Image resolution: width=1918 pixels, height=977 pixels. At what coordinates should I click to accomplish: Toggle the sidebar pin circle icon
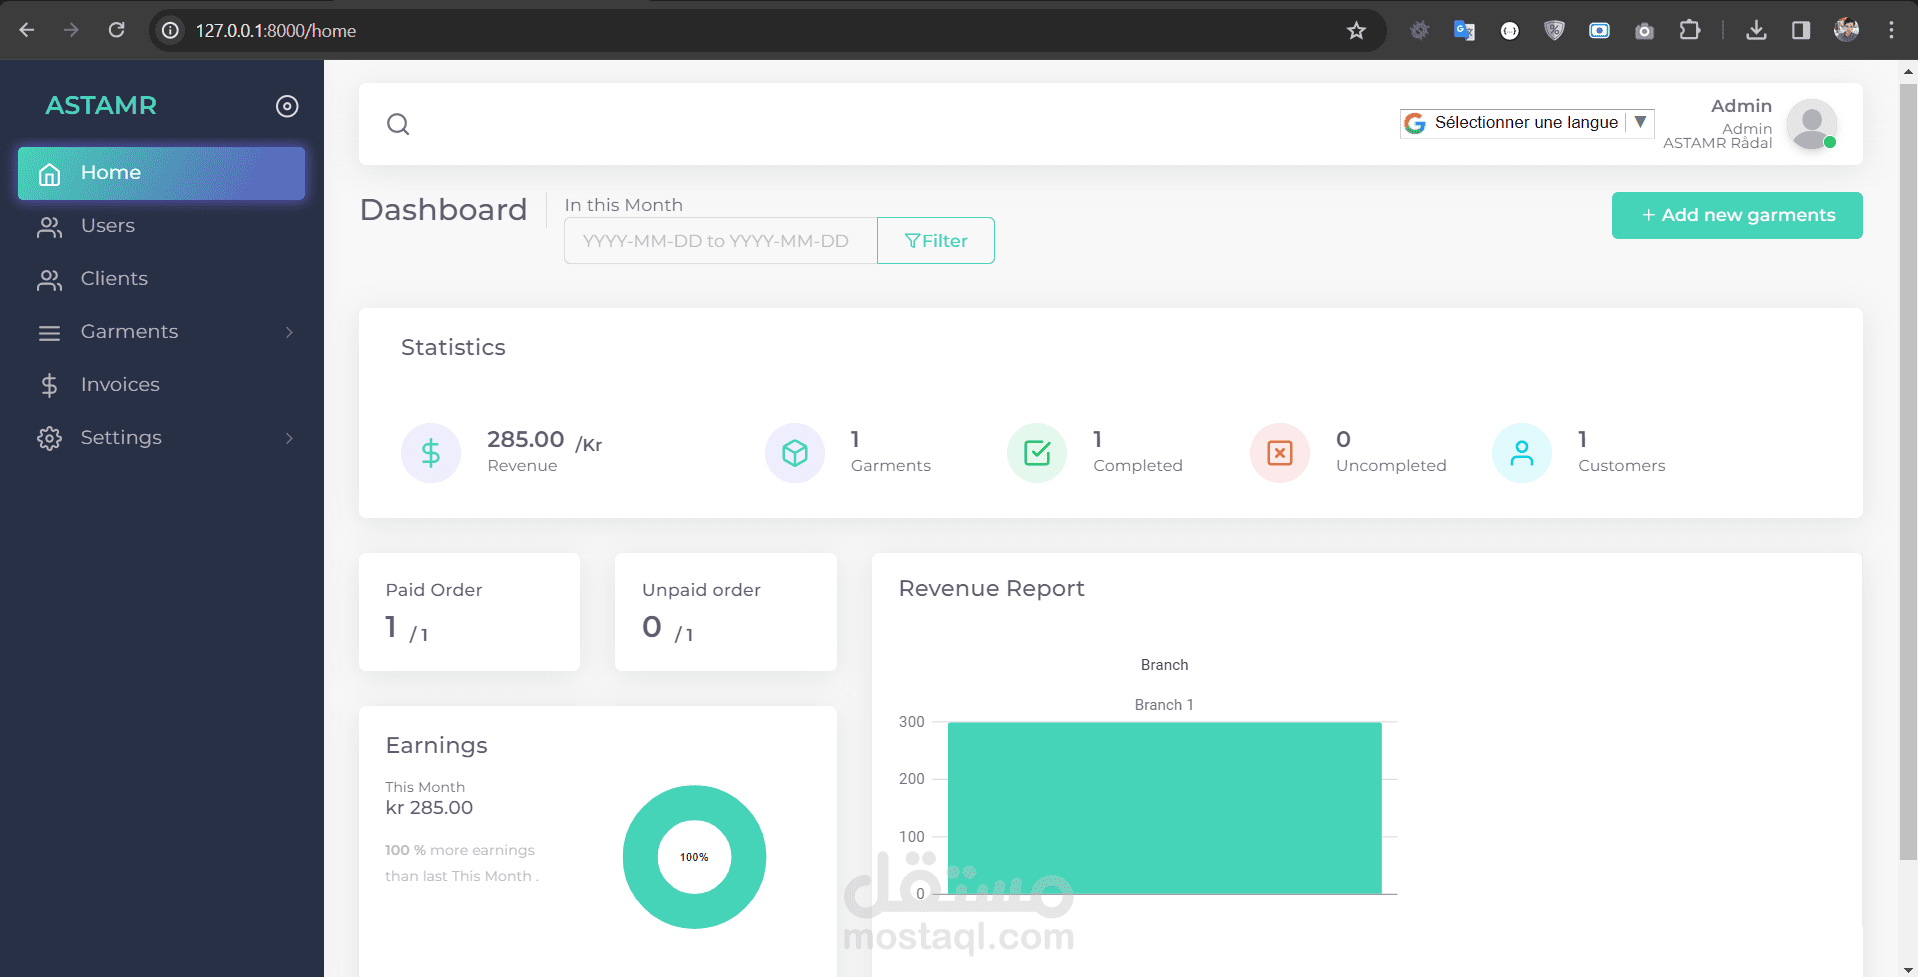(287, 106)
